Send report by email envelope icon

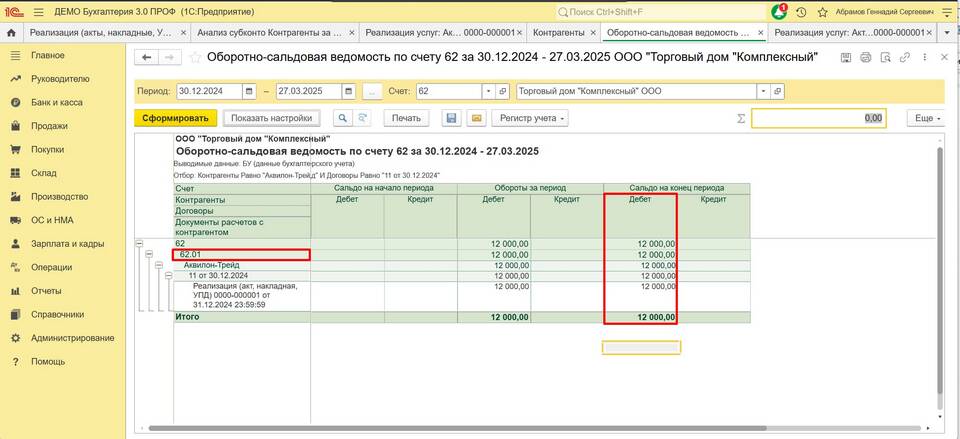[476, 118]
